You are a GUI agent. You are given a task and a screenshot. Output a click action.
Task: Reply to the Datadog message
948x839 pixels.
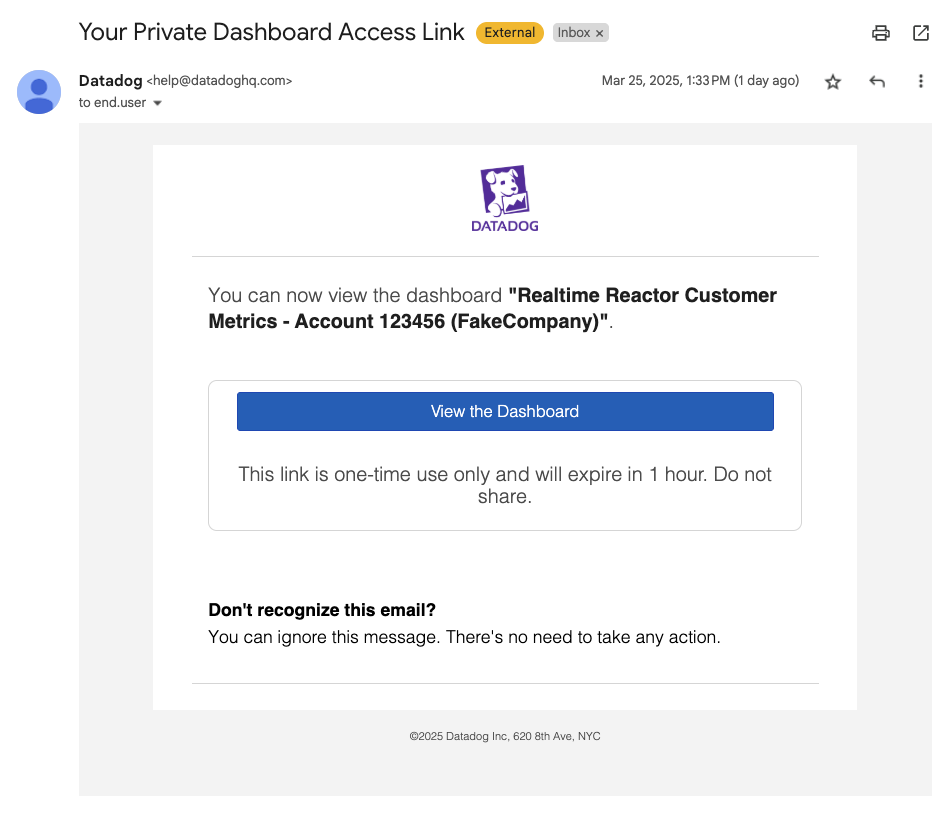pyautogui.click(x=877, y=82)
